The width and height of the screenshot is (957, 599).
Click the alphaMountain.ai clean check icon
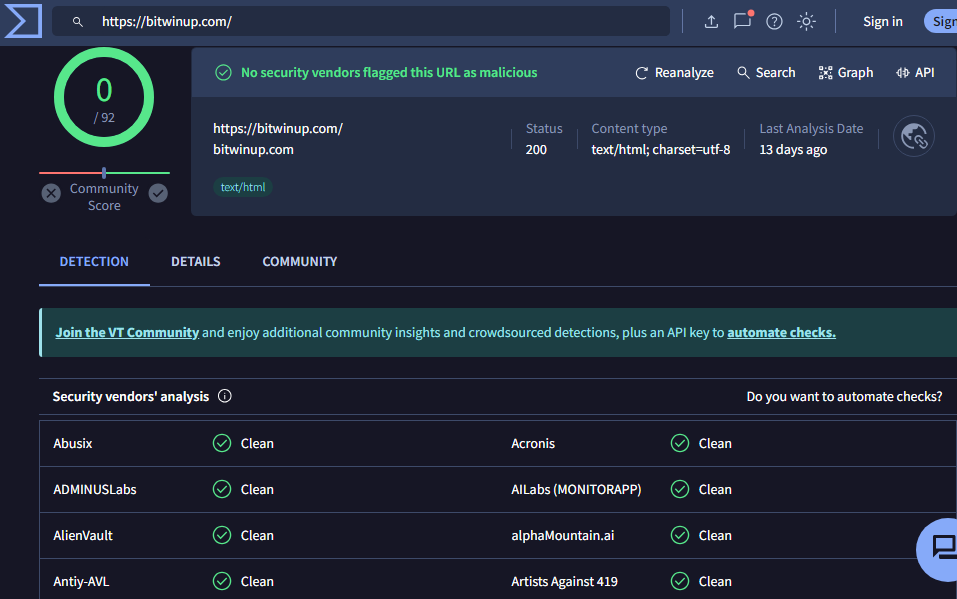click(x=680, y=535)
